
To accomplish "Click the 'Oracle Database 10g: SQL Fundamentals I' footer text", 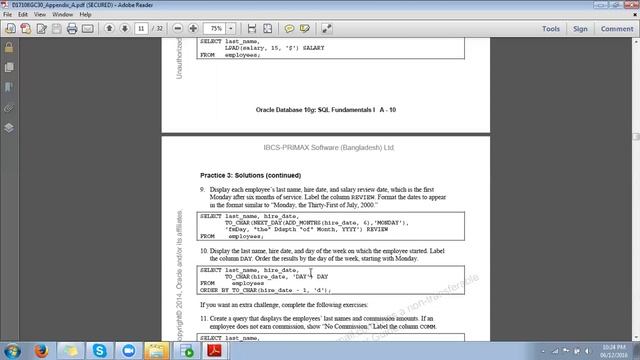I will tap(315, 110).
